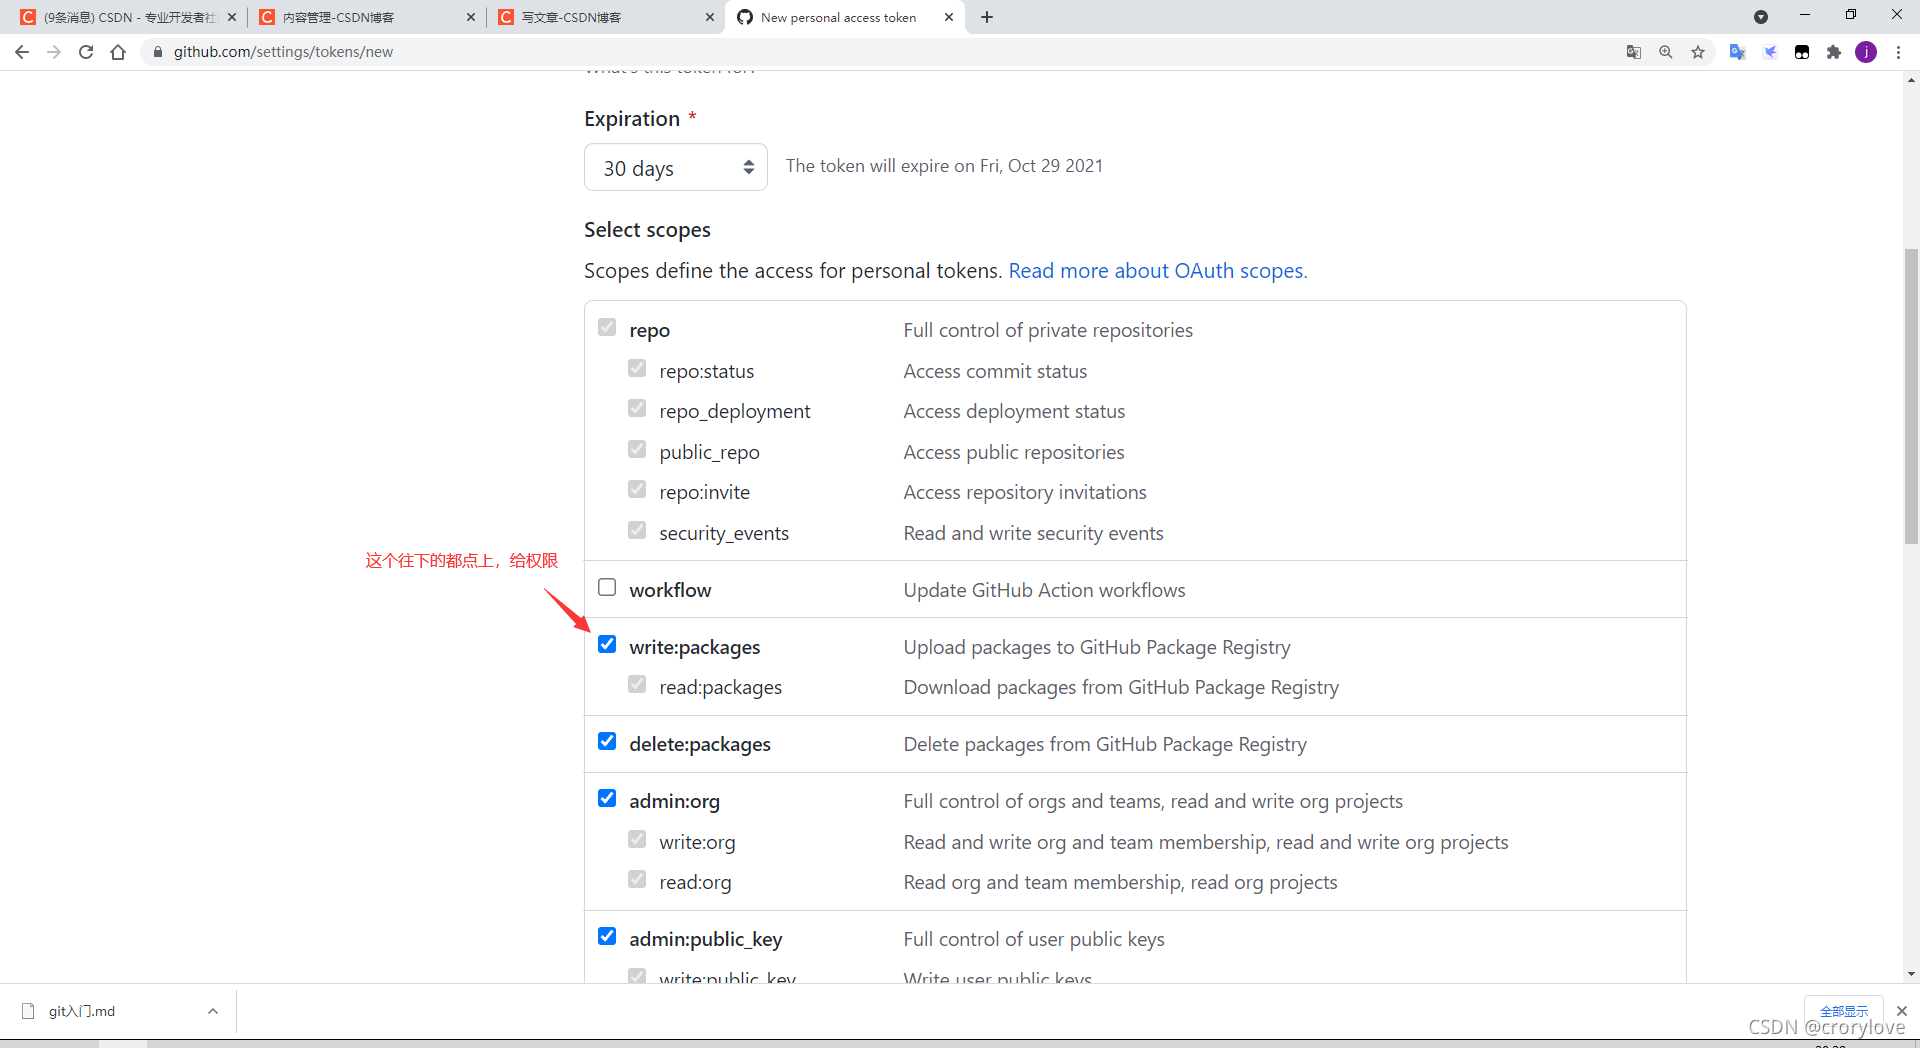Click the github.com address bar URL
Screen dimensions: 1920x1048
coord(283,52)
